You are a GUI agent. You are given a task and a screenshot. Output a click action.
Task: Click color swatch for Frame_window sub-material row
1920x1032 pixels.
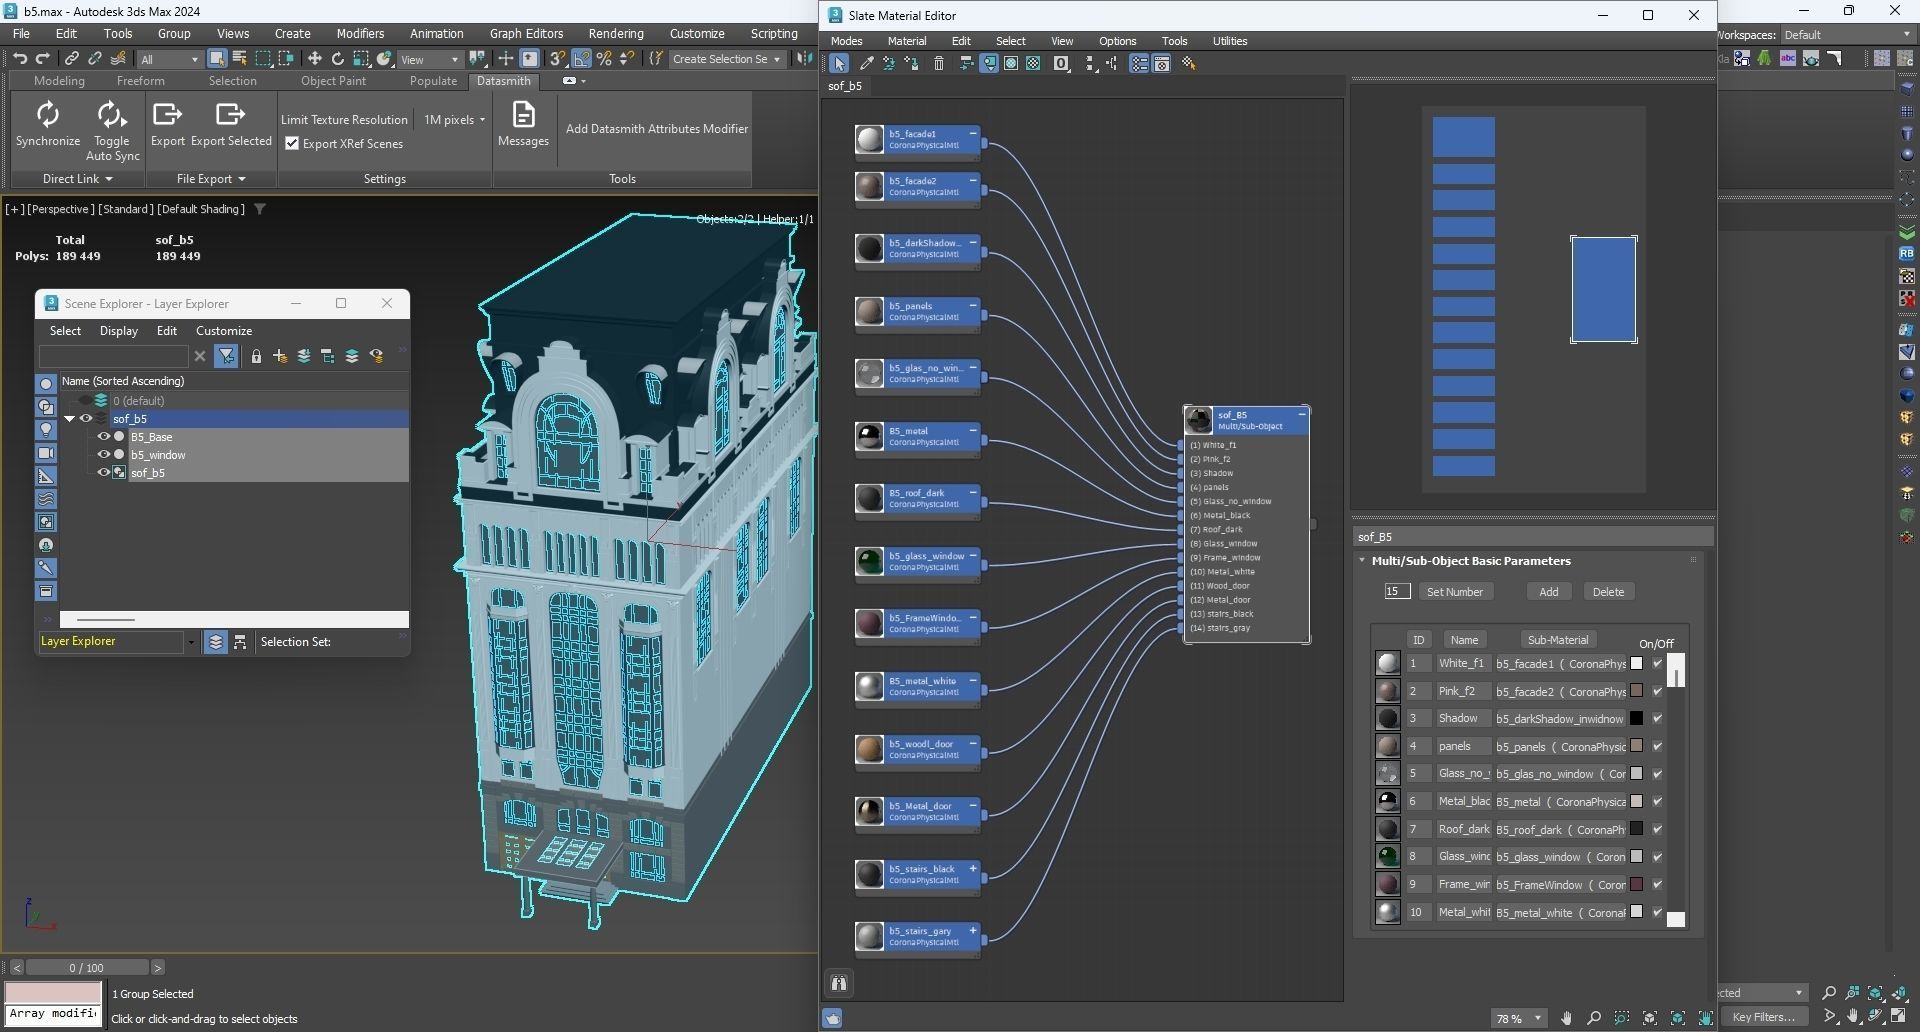pyautogui.click(x=1637, y=884)
